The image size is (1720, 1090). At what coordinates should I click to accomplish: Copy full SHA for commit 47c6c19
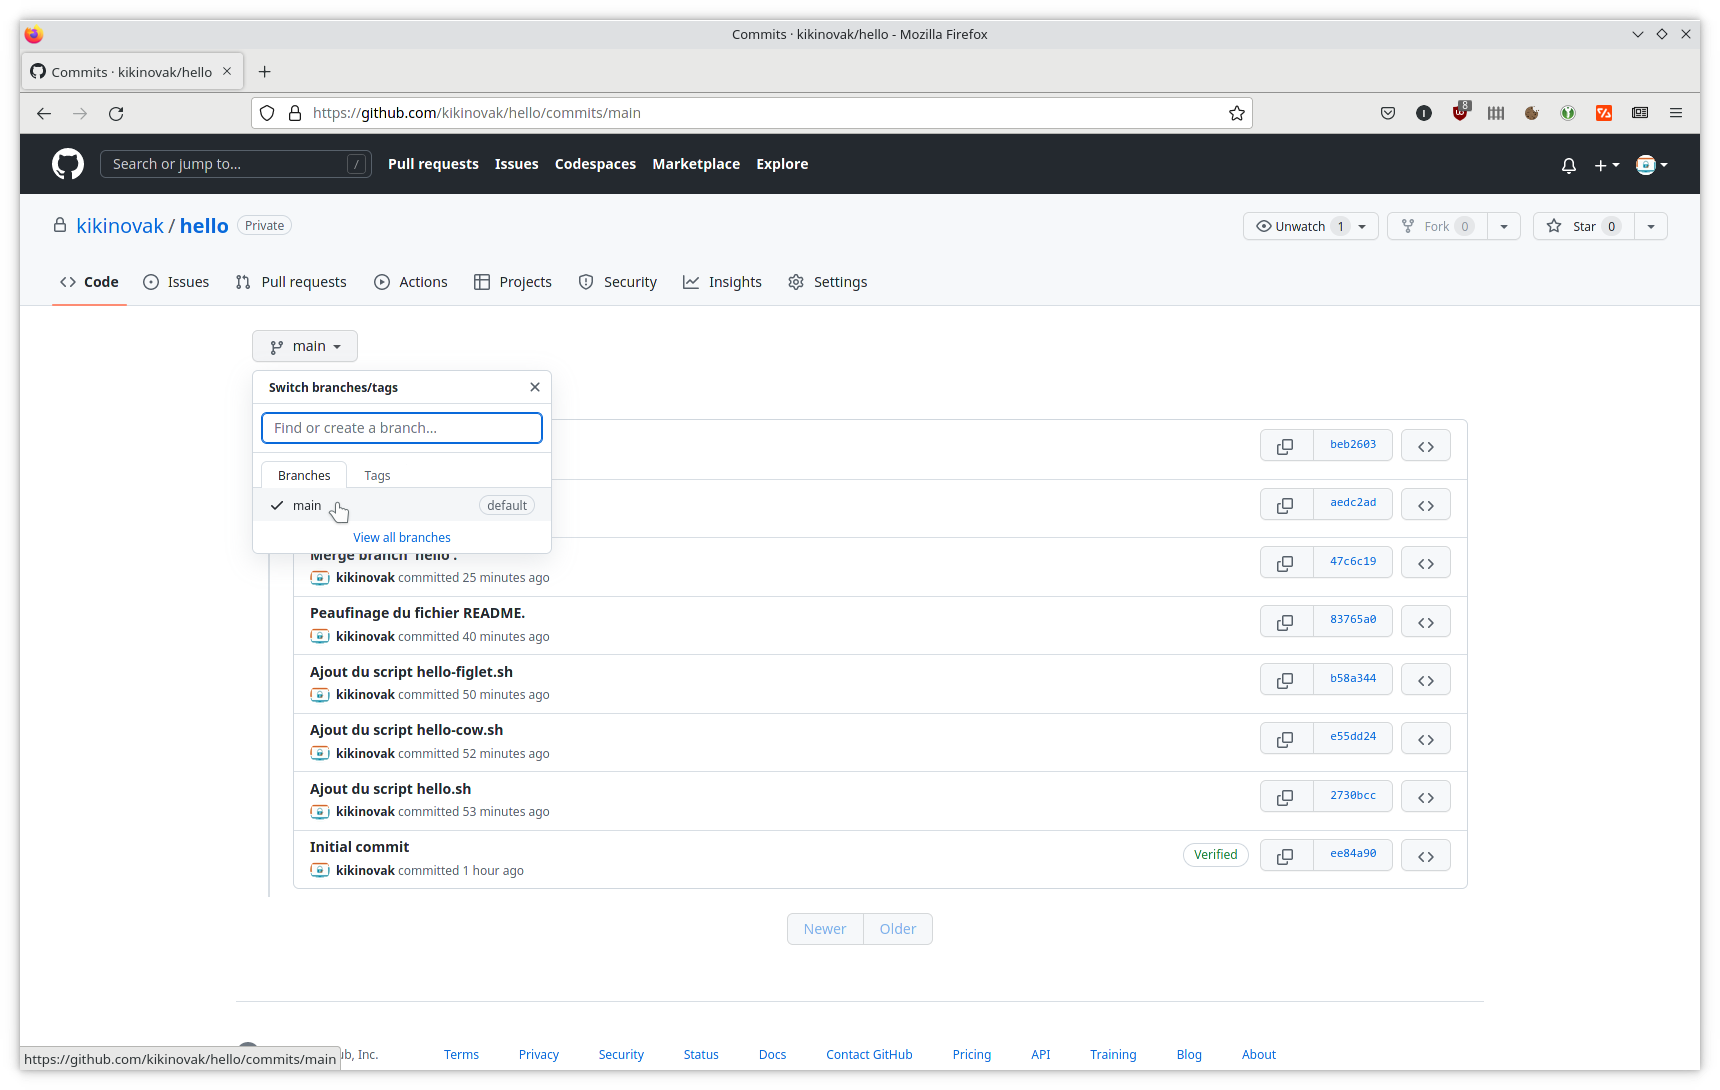coord(1286,563)
